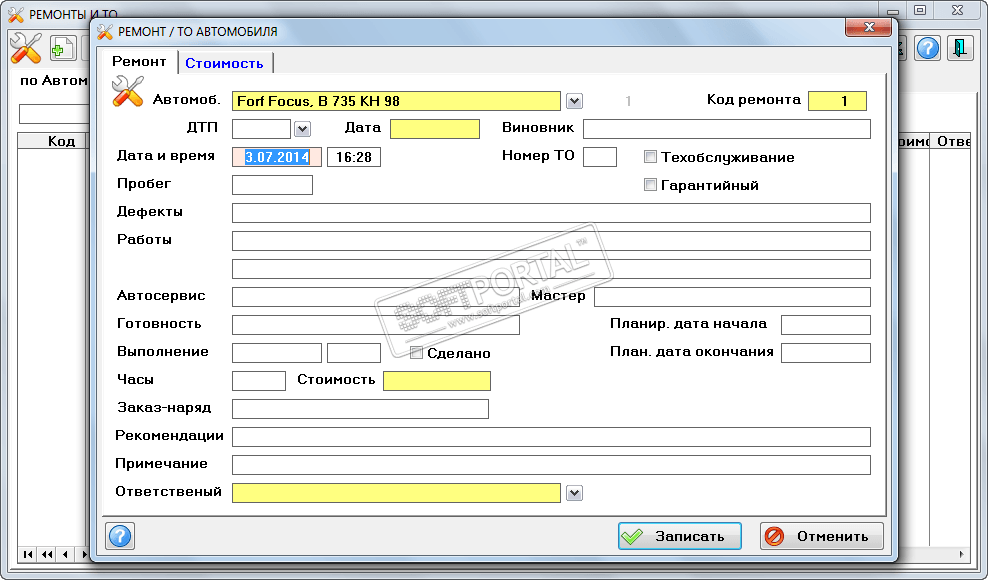Click the Планир. дата начала field

pos(825,325)
